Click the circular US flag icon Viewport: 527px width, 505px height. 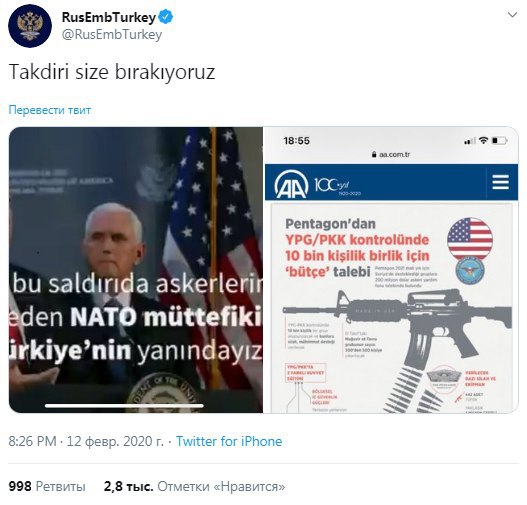(x=470, y=239)
